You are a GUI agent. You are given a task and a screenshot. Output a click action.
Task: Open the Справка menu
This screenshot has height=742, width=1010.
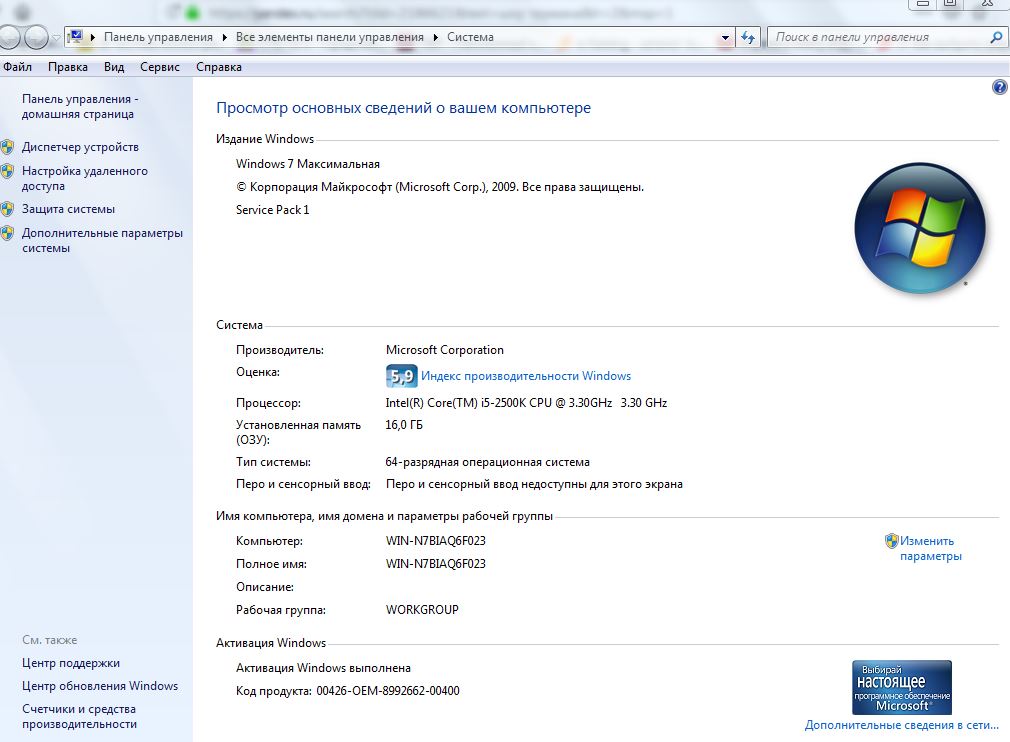coord(219,67)
